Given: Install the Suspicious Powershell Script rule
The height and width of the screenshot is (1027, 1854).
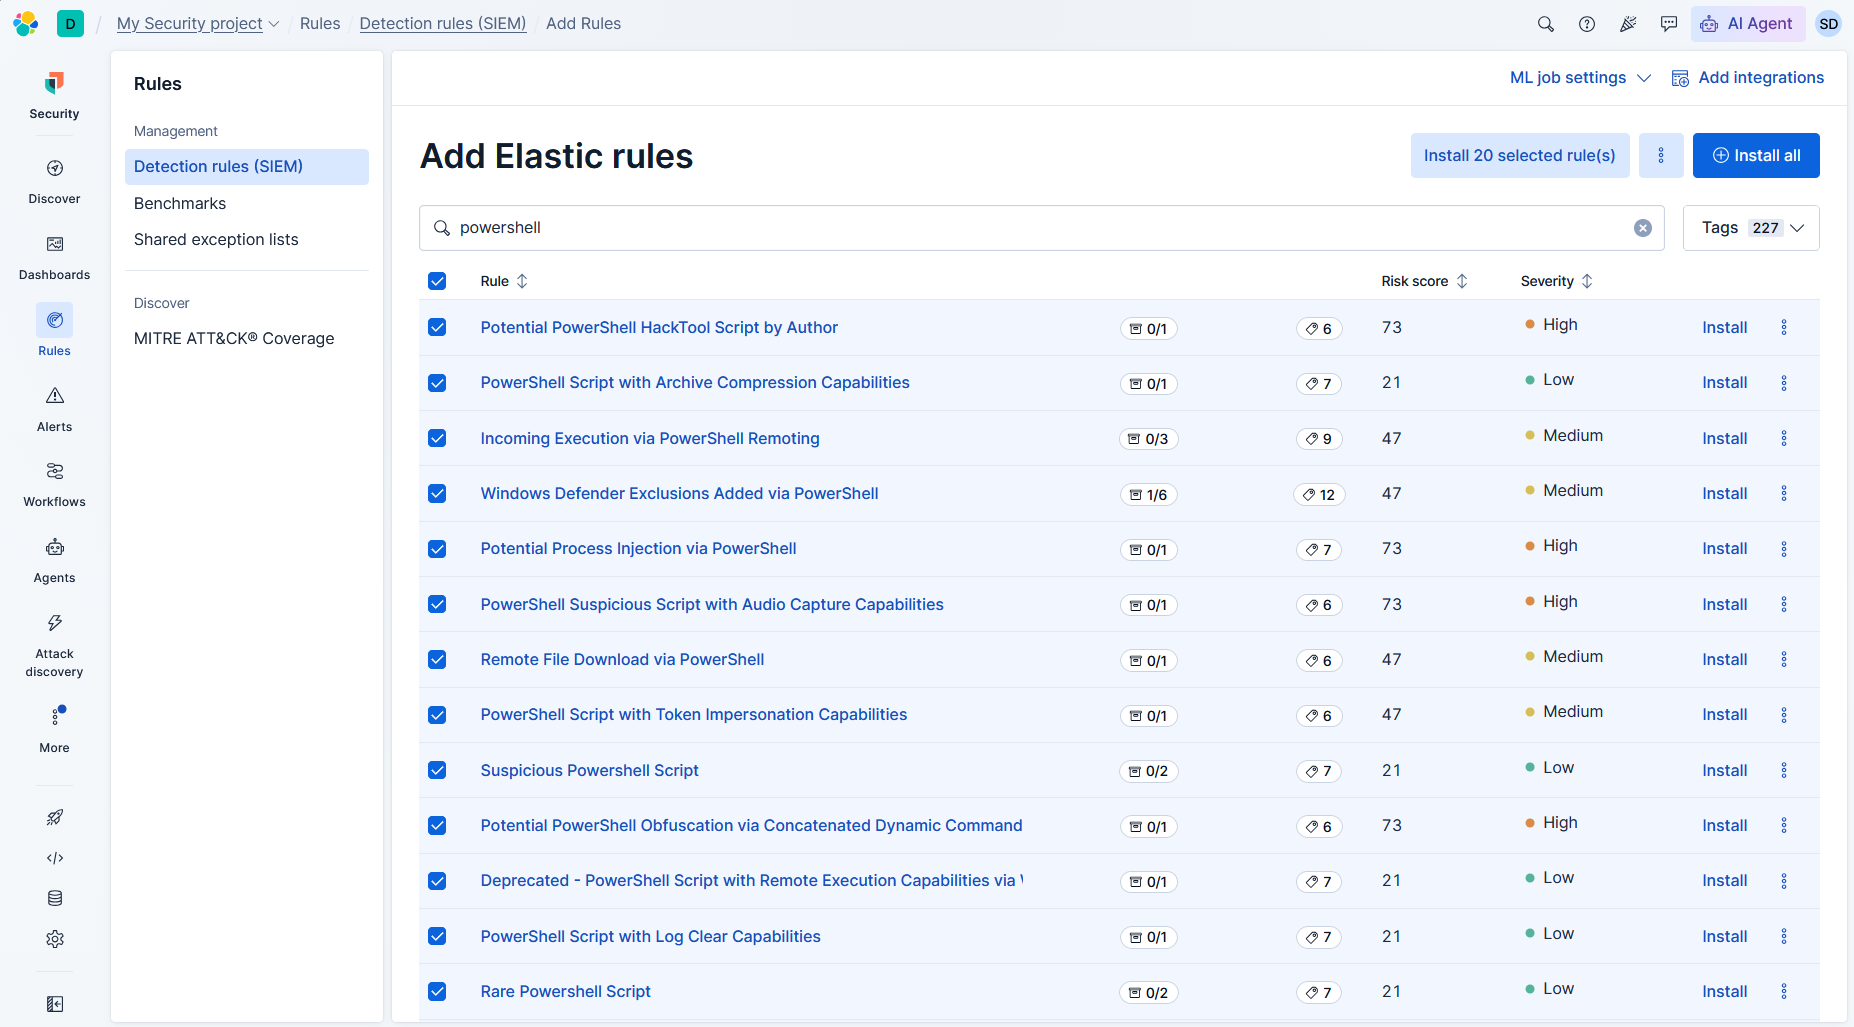Looking at the screenshot, I should [1725, 770].
